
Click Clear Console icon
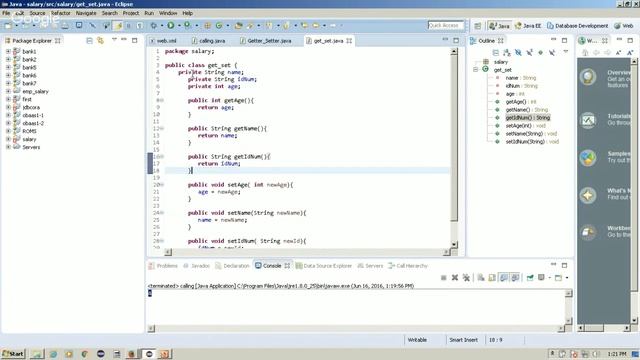click(x=481, y=278)
